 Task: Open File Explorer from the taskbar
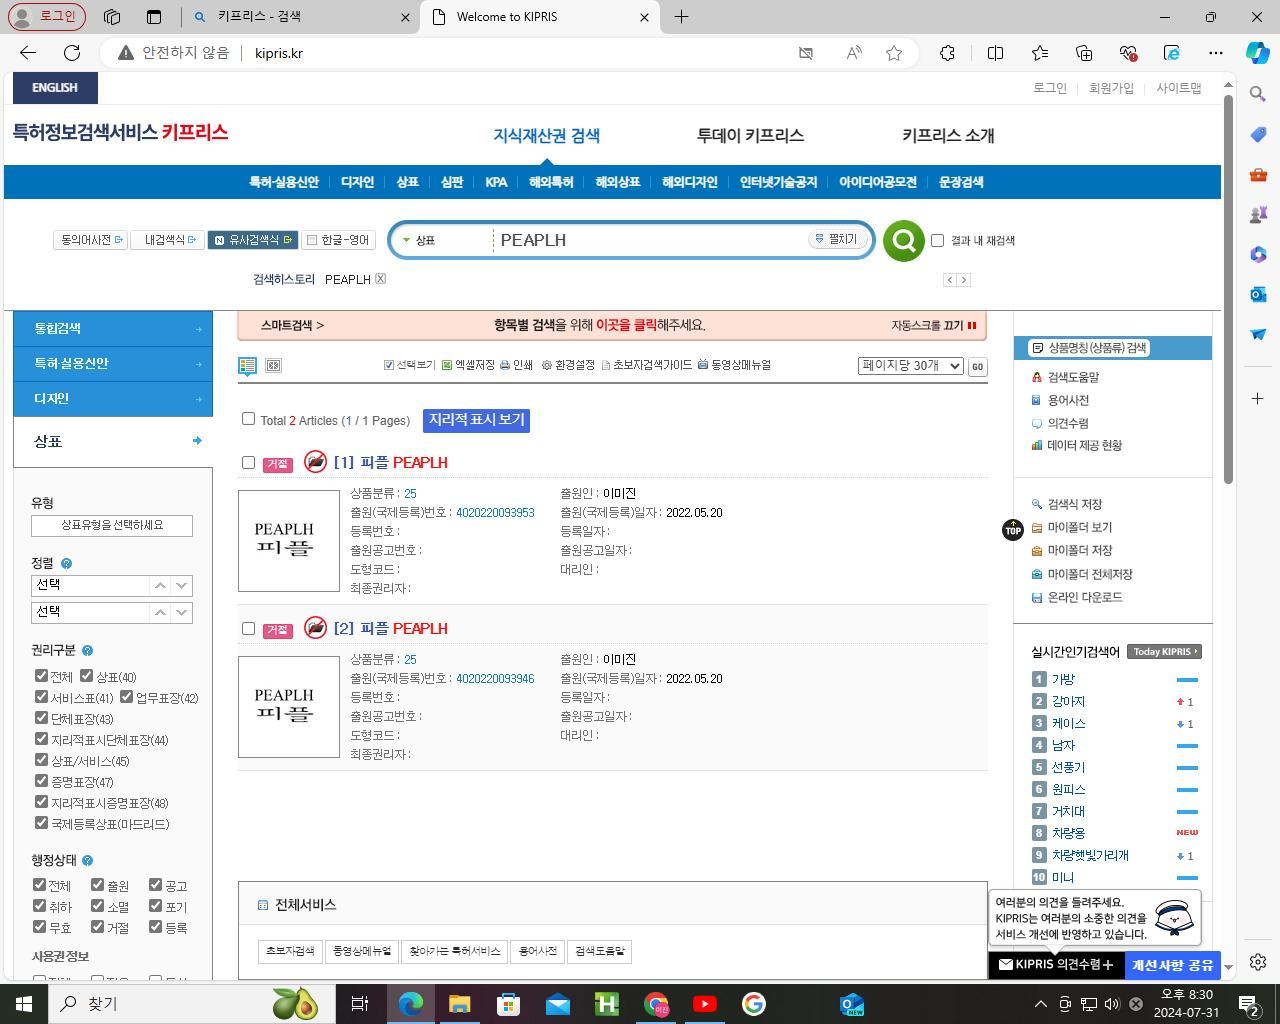460,1004
